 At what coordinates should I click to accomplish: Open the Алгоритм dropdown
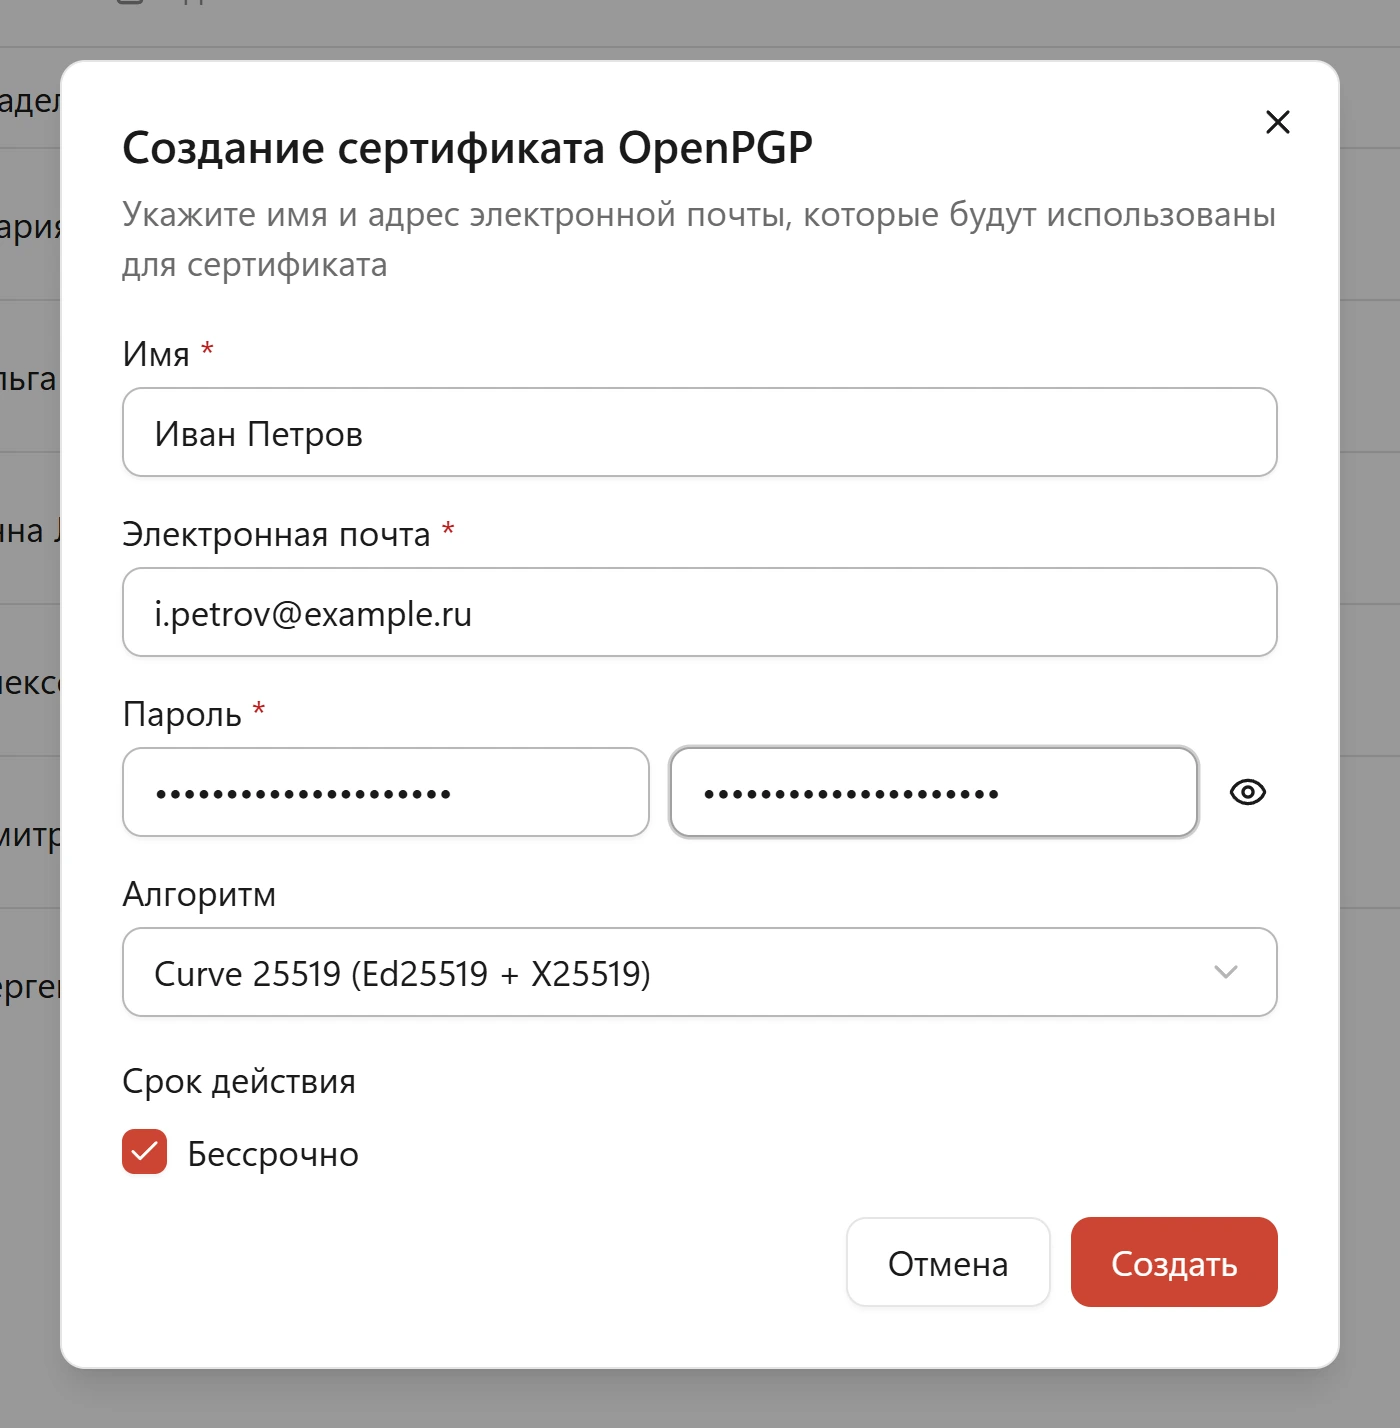pyautogui.click(x=700, y=972)
